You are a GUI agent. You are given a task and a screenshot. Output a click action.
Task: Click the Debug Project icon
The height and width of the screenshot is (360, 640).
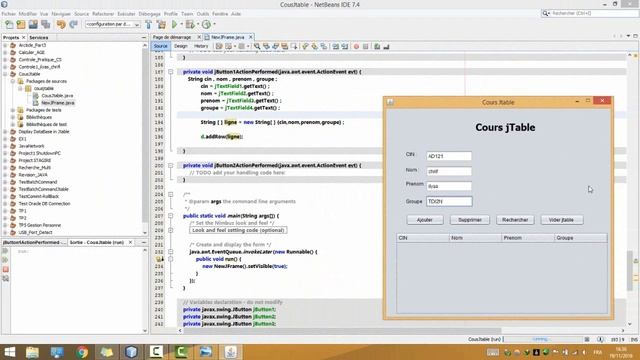[190, 24]
